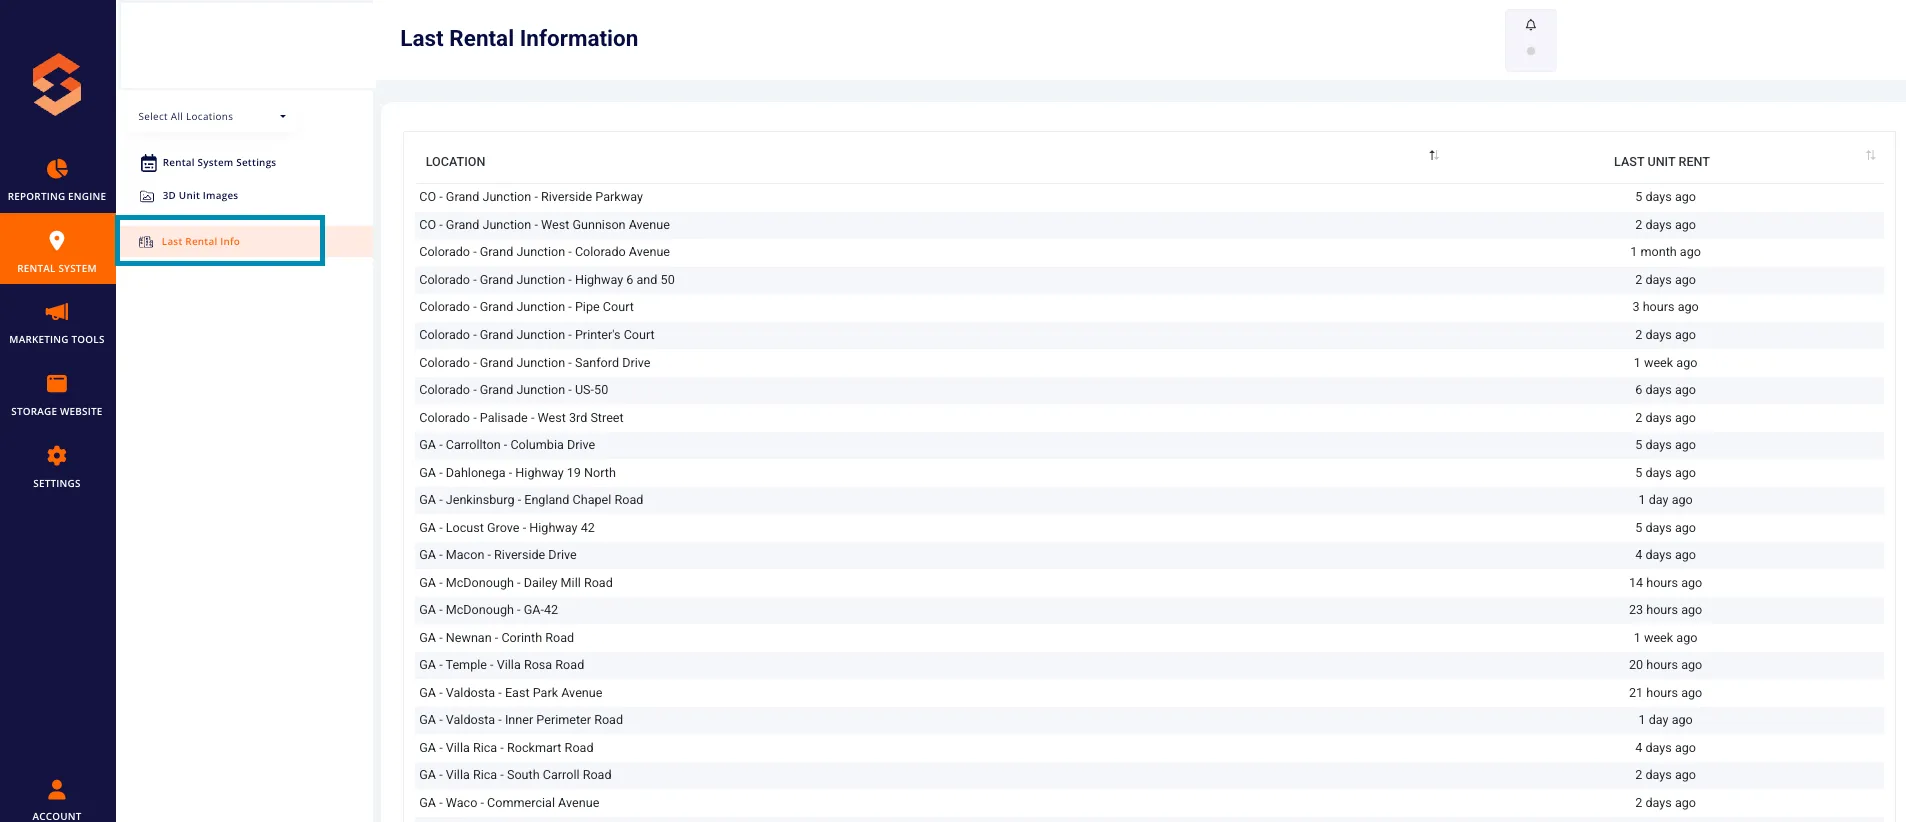The width and height of the screenshot is (1906, 822).
Task: Click the notification bell icon
Action: pos(1530,25)
